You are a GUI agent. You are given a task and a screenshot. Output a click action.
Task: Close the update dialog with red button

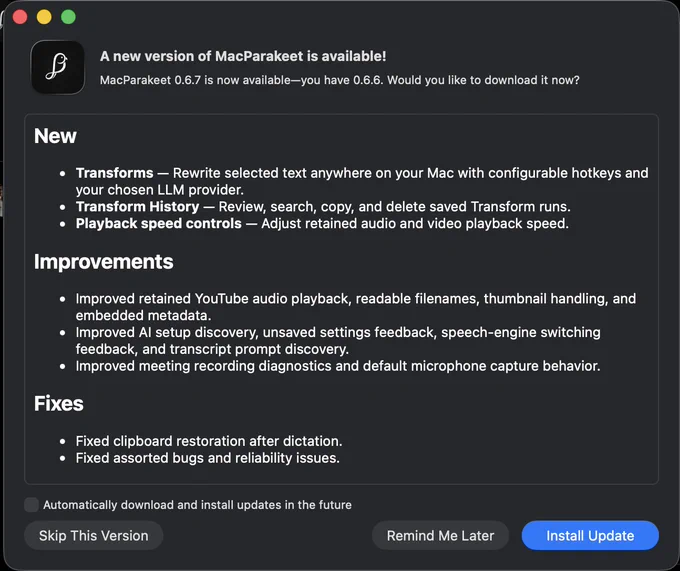20,17
